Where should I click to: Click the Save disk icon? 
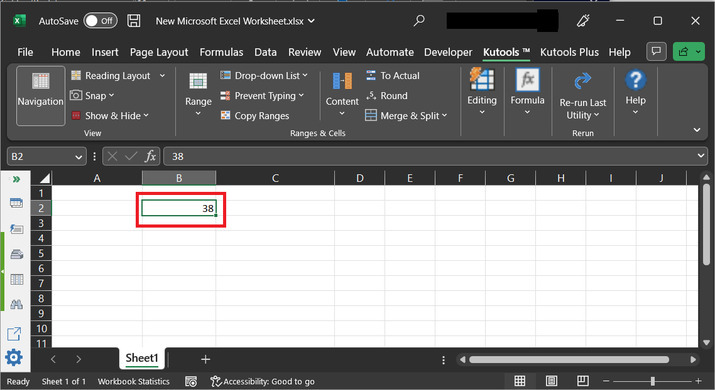(x=134, y=21)
